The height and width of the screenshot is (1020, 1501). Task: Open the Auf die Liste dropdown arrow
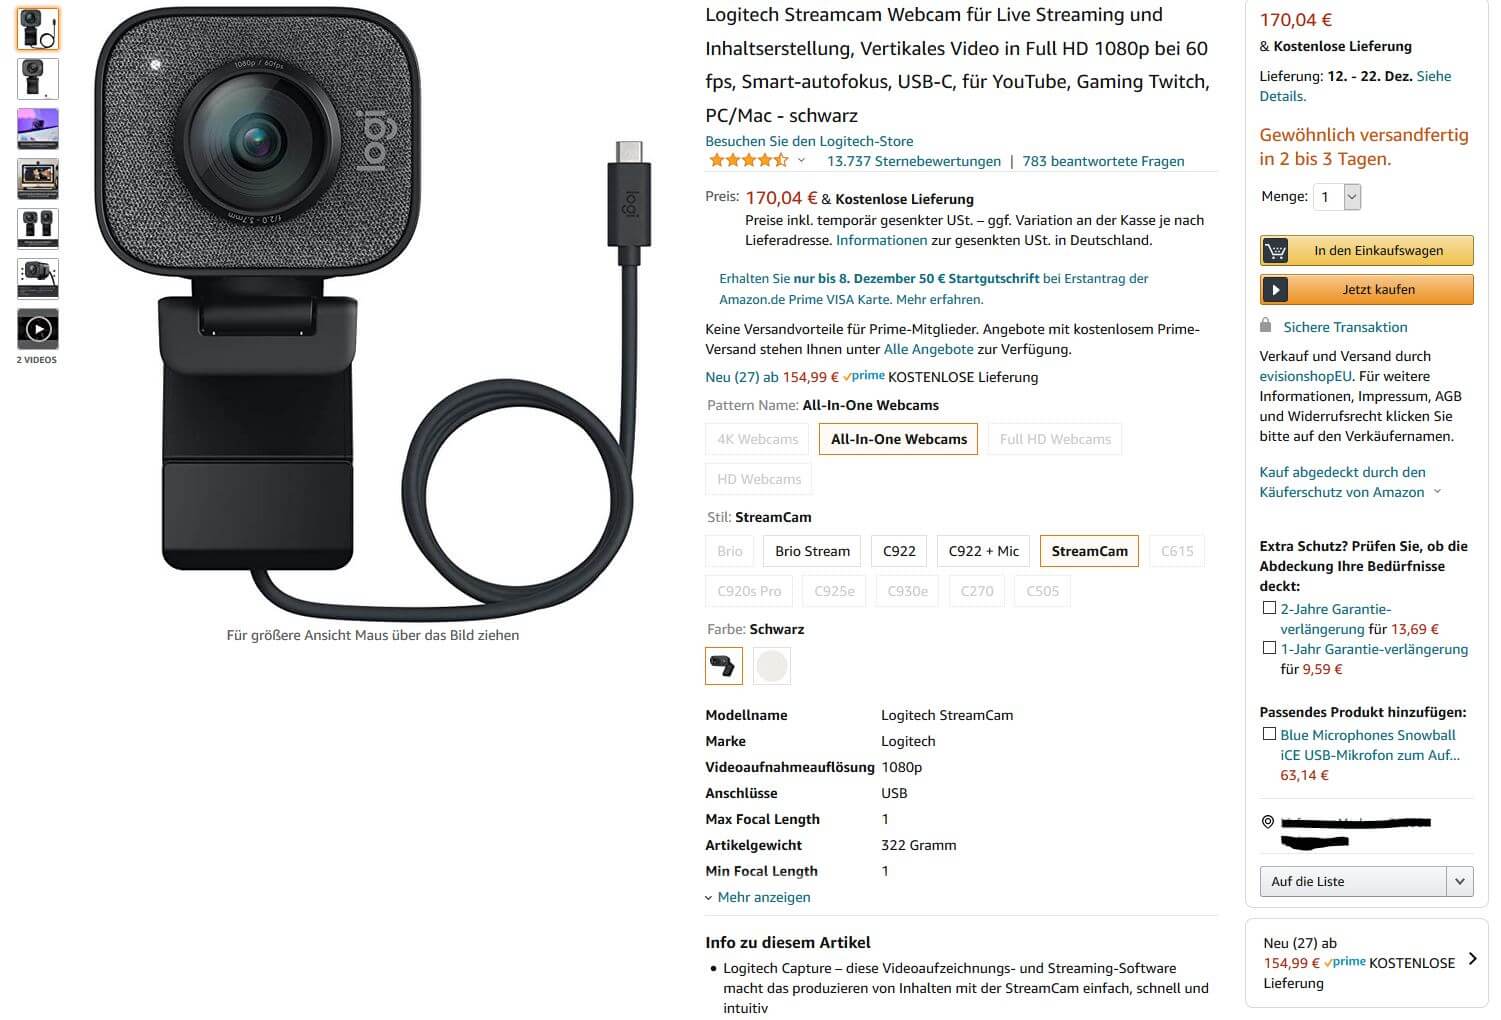pyautogui.click(x=1460, y=881)
